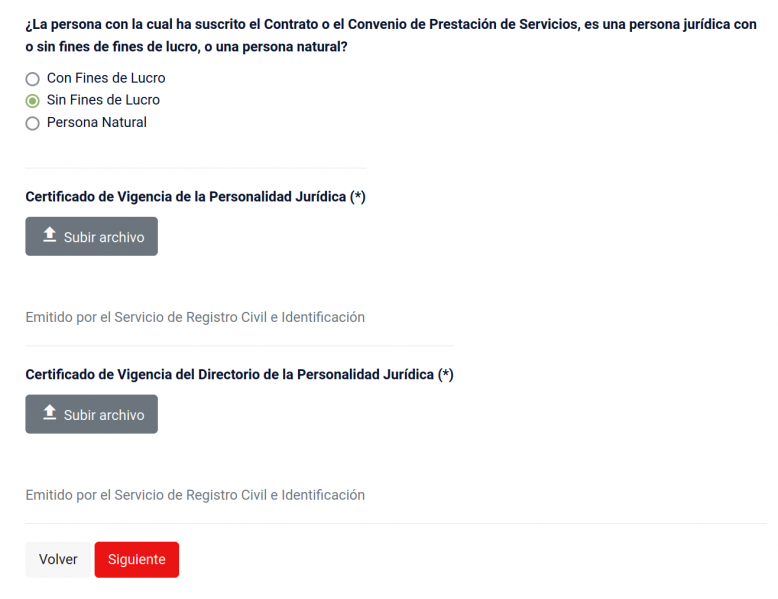Click the 'Sin Fines de Lucro' label text
This screenshot has height=599, width=778.
point(103,100)
